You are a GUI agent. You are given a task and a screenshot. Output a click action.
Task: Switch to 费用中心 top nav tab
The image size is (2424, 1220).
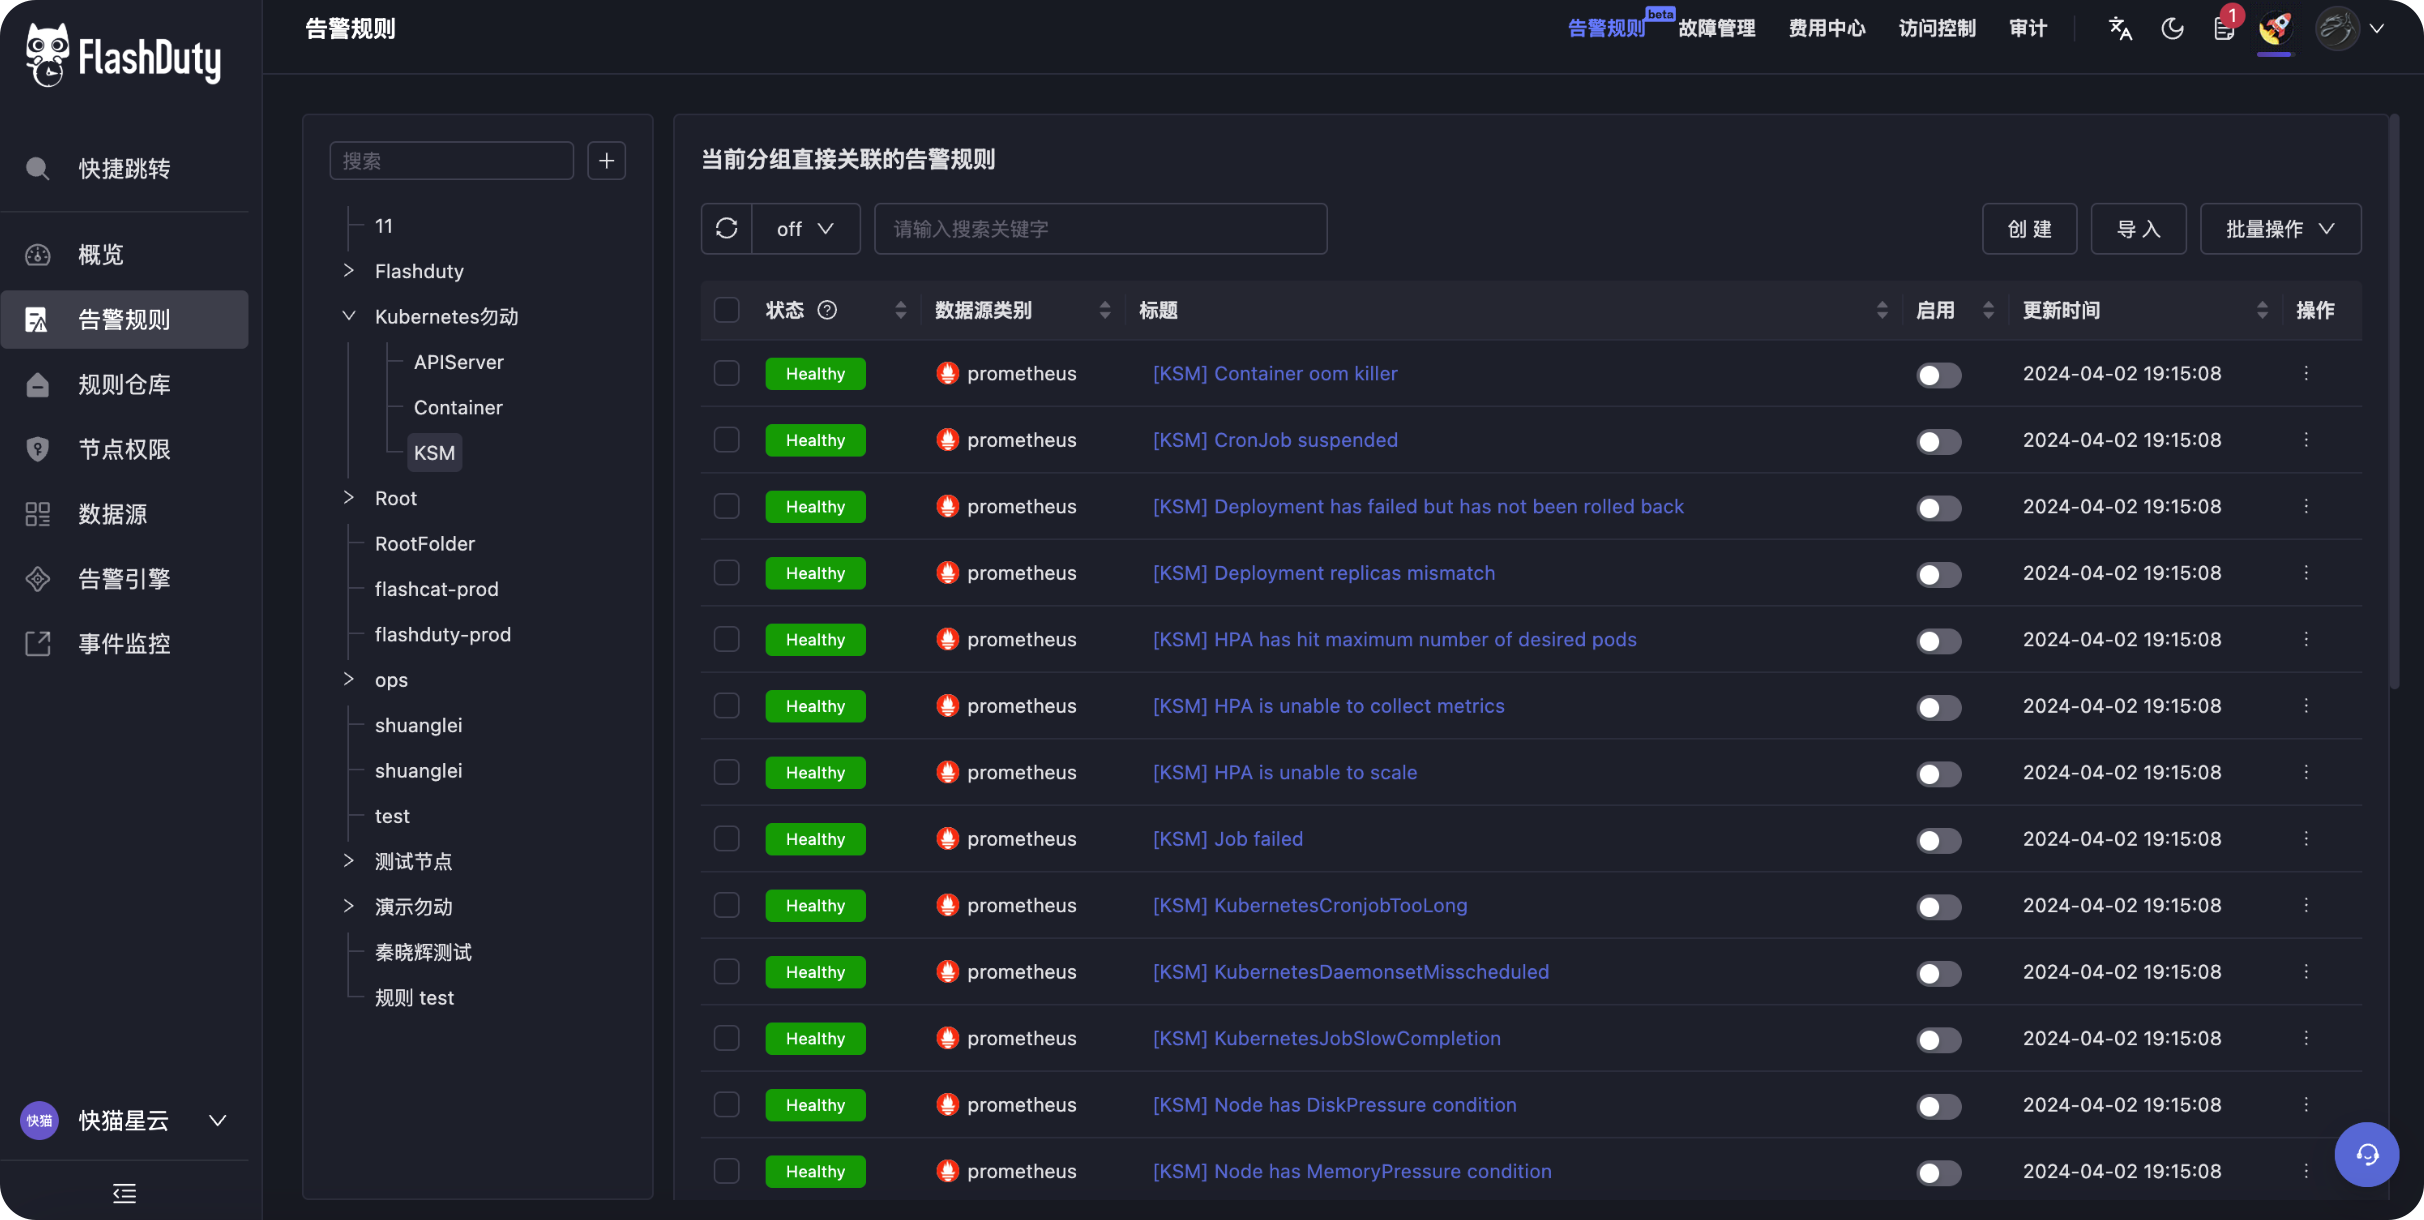[x=1827, y=28]
